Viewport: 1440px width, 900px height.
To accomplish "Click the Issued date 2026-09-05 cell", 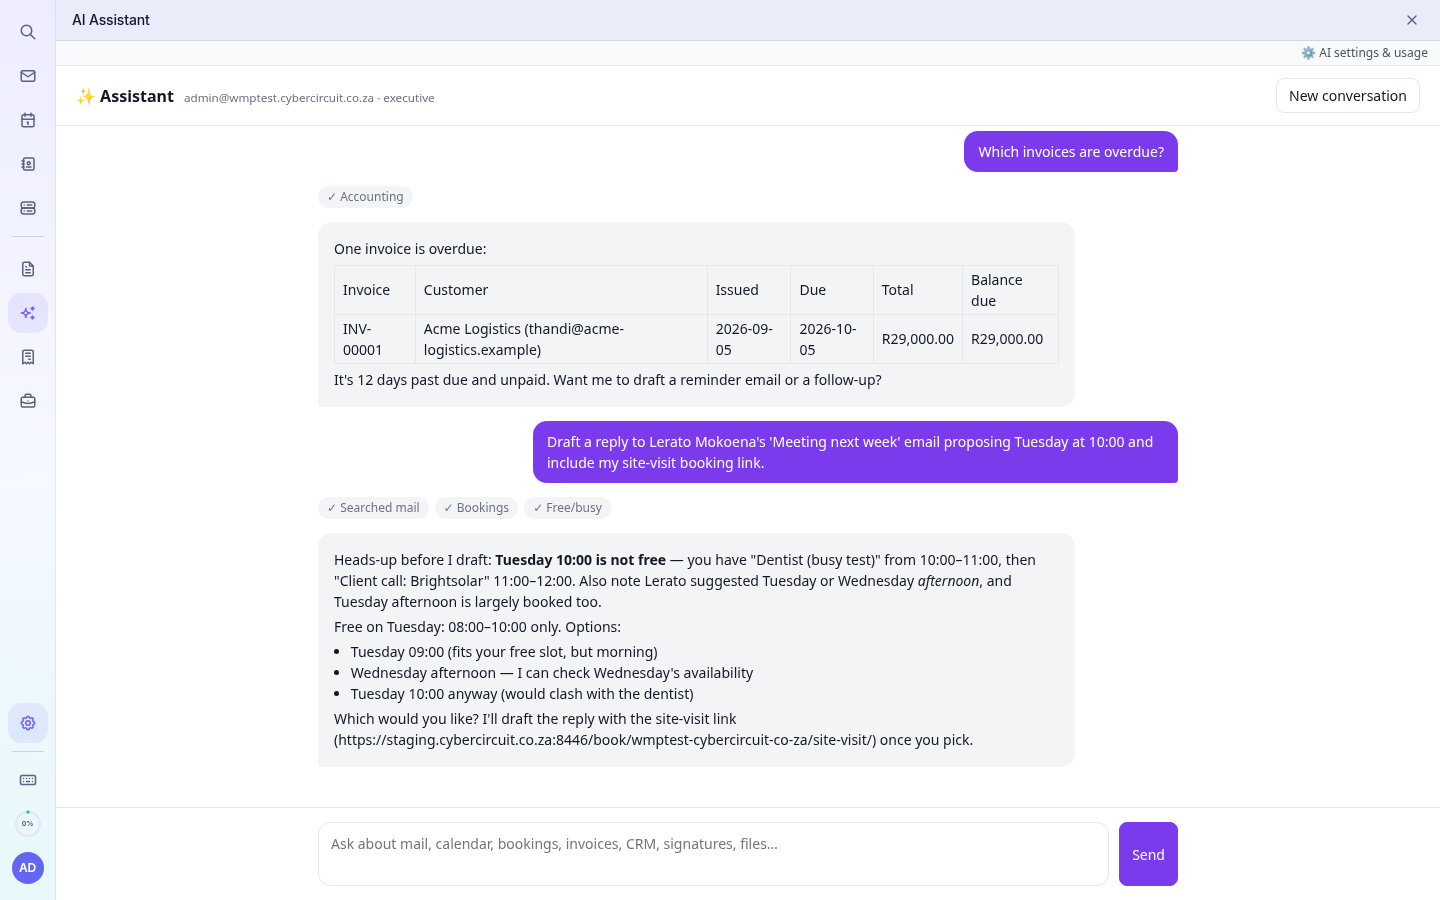I will coord(749,339).
